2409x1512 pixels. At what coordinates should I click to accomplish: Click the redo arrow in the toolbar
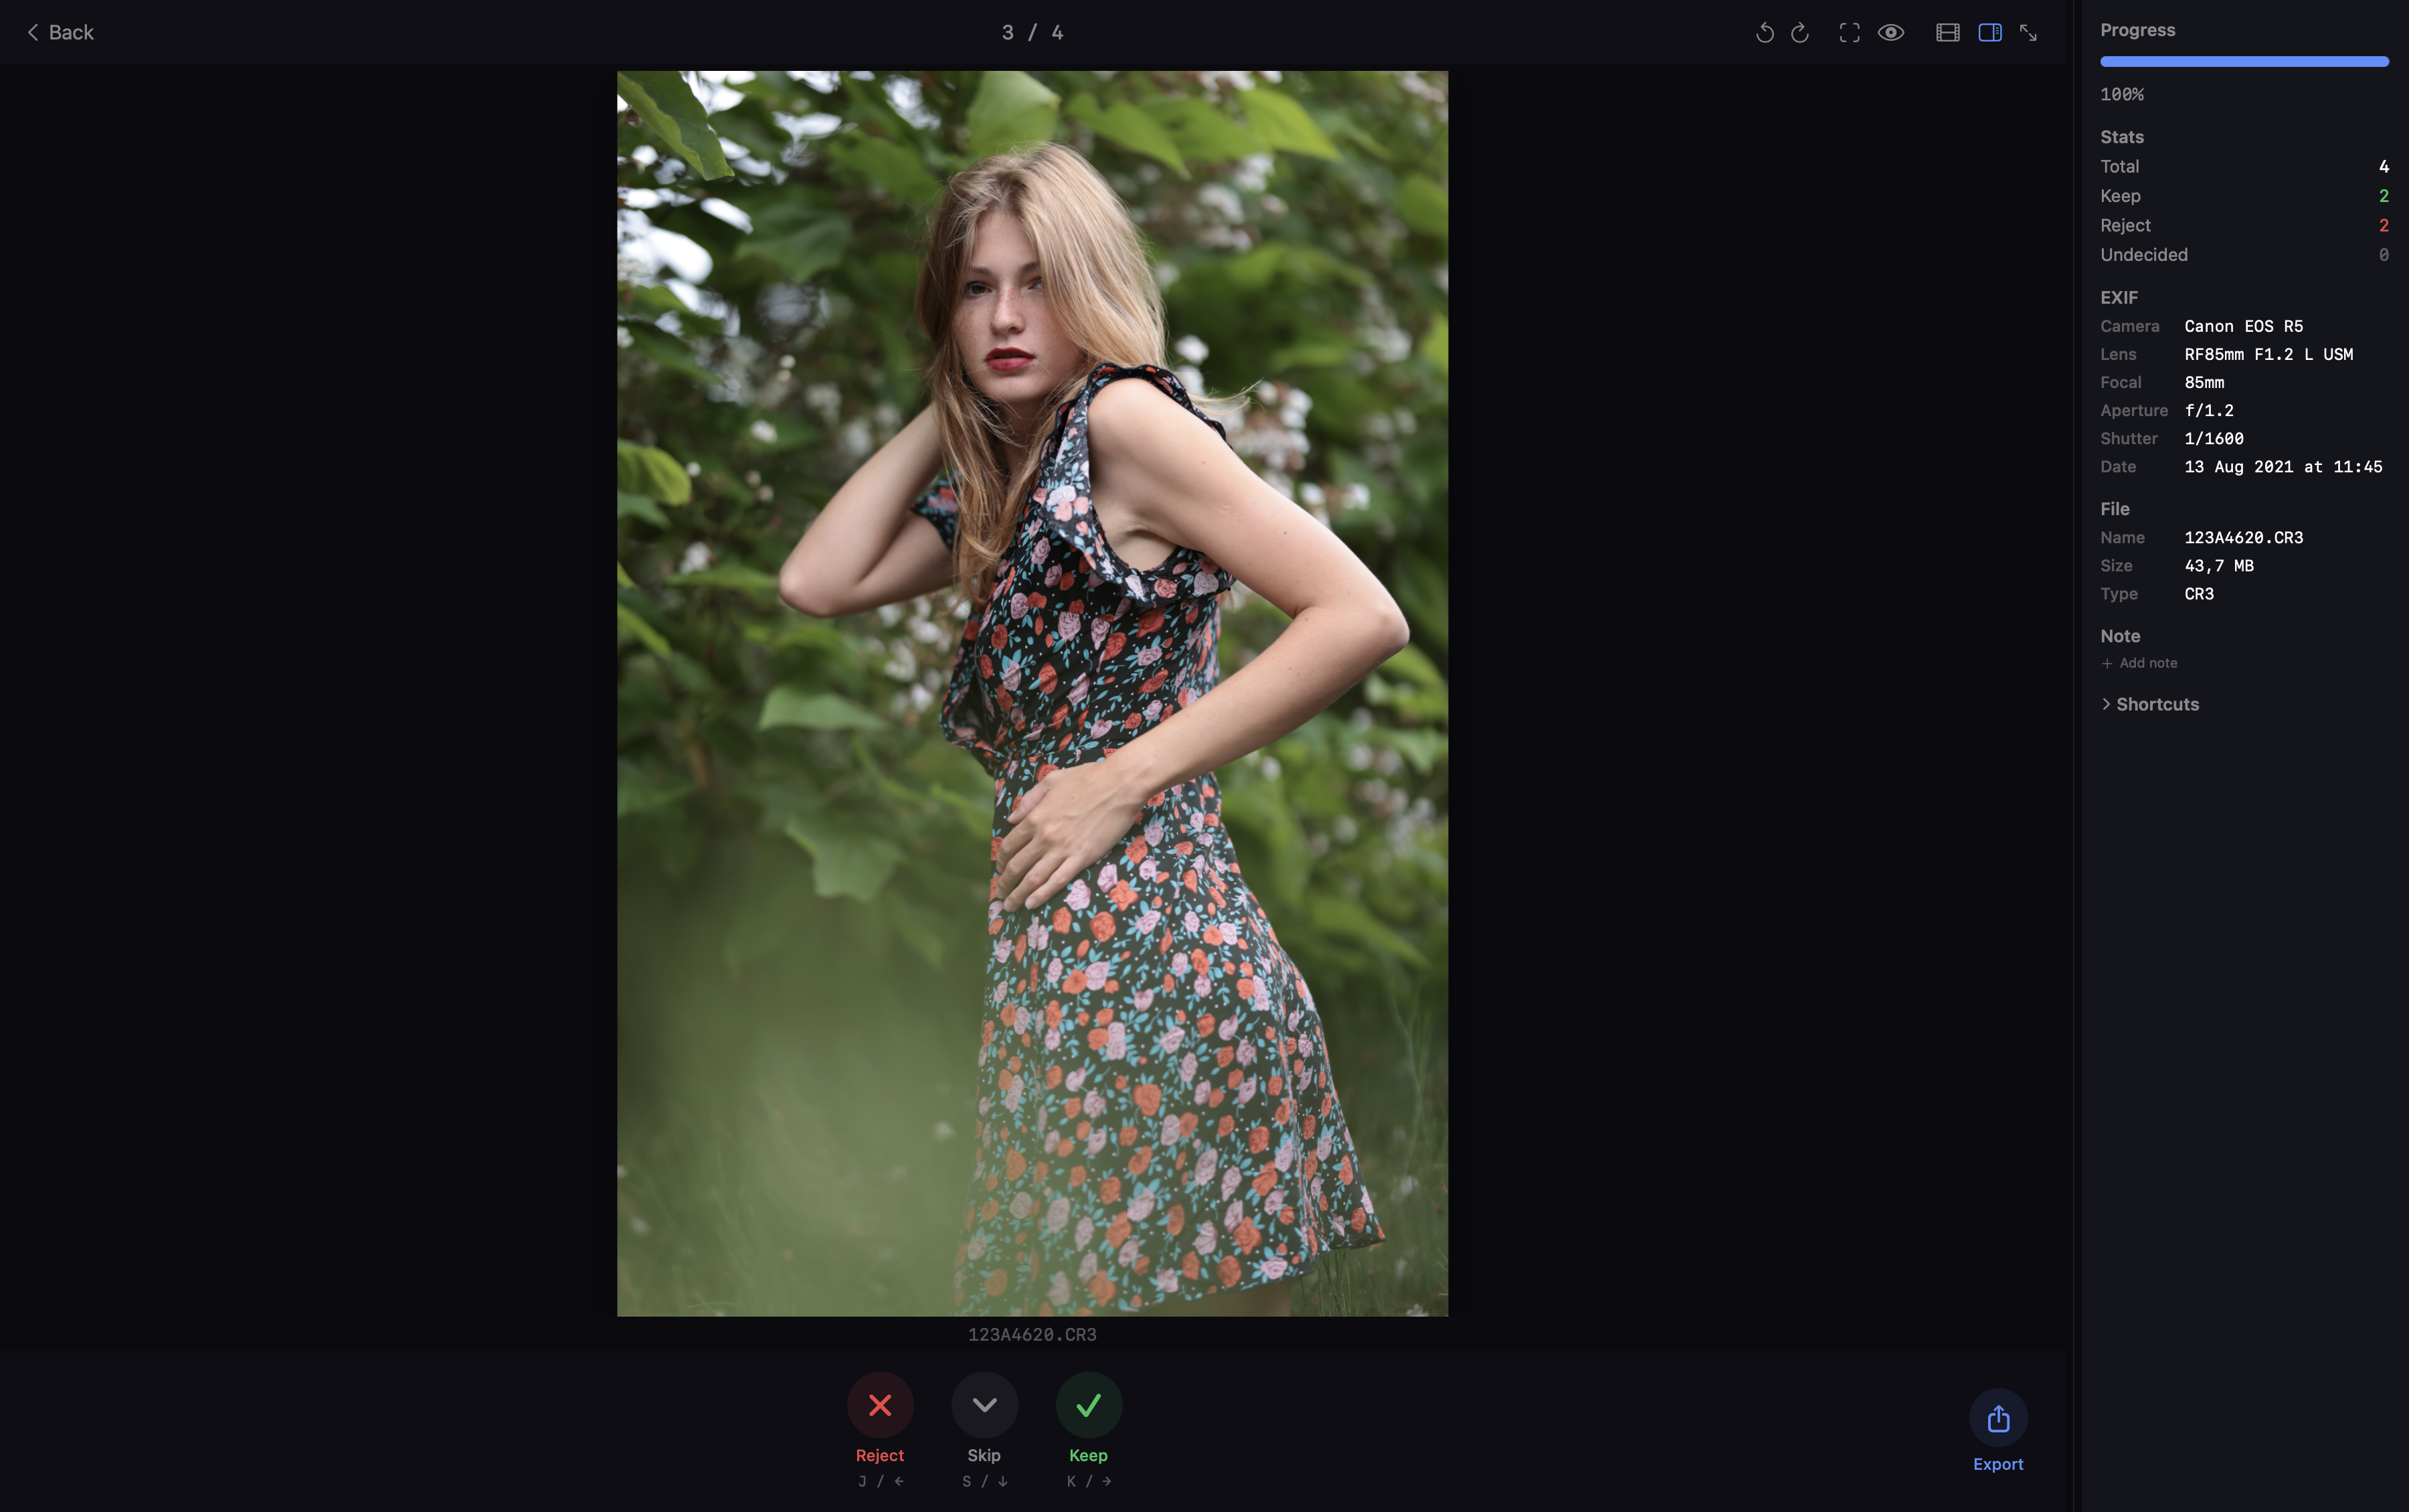[x=1800, y=32]
